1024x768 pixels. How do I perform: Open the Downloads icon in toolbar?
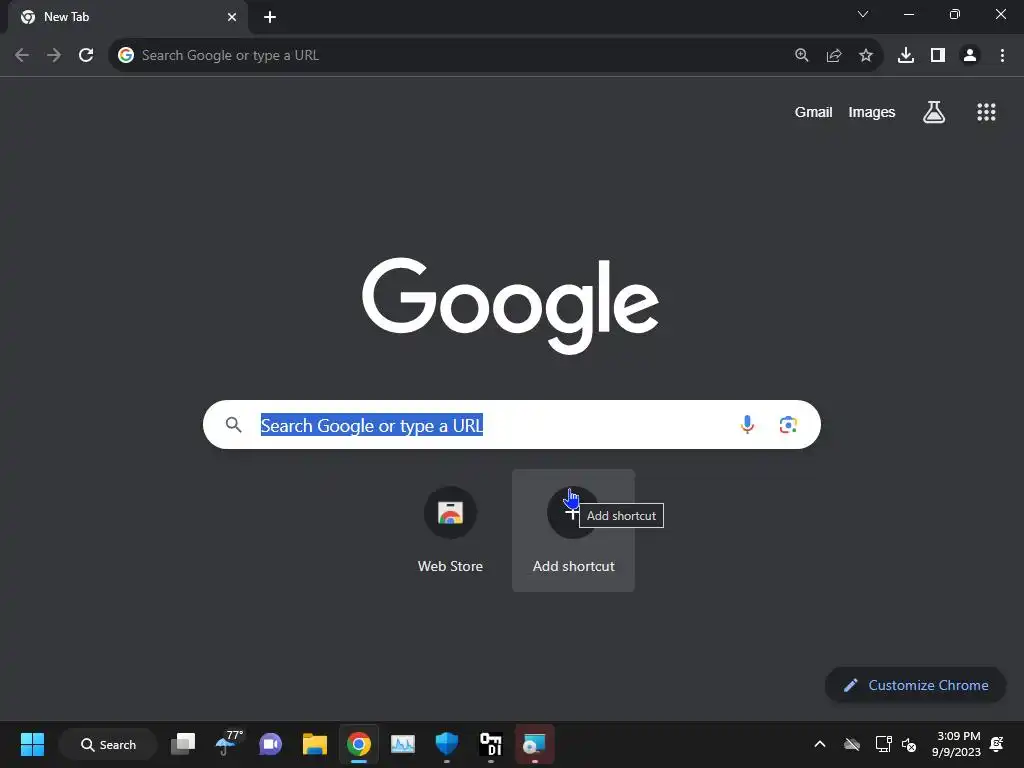click(x=906, y=56)
